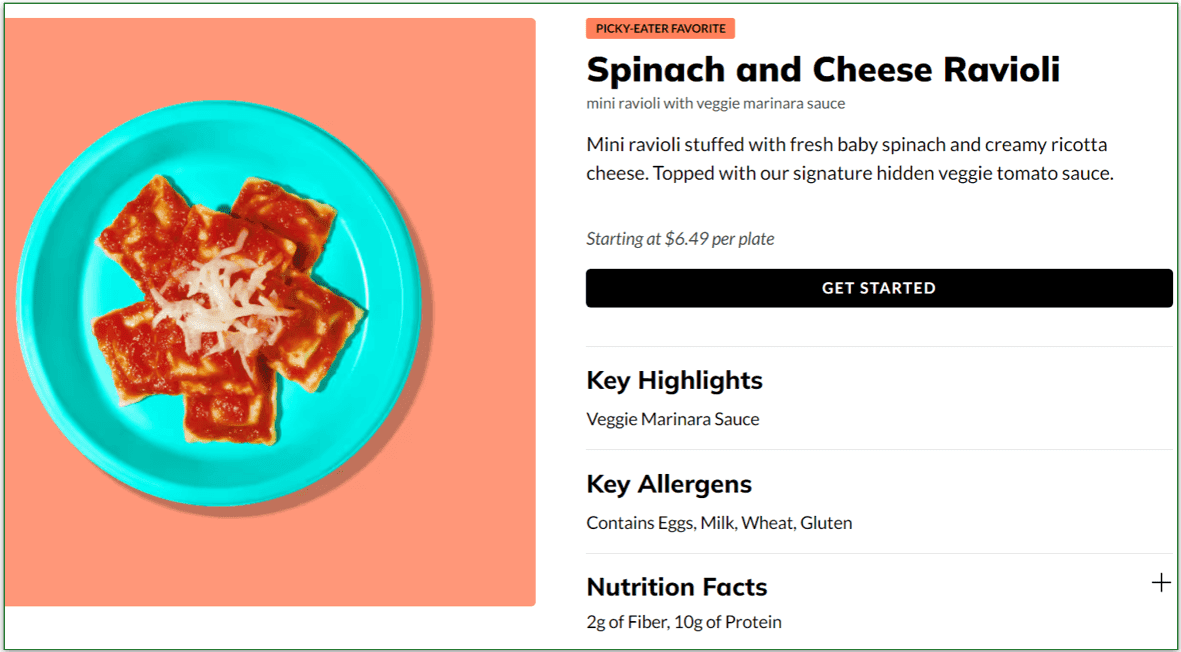This screenshot has height=652, width=1181.
Task: Click the Key Allergens heading
Action: (669, 484)
